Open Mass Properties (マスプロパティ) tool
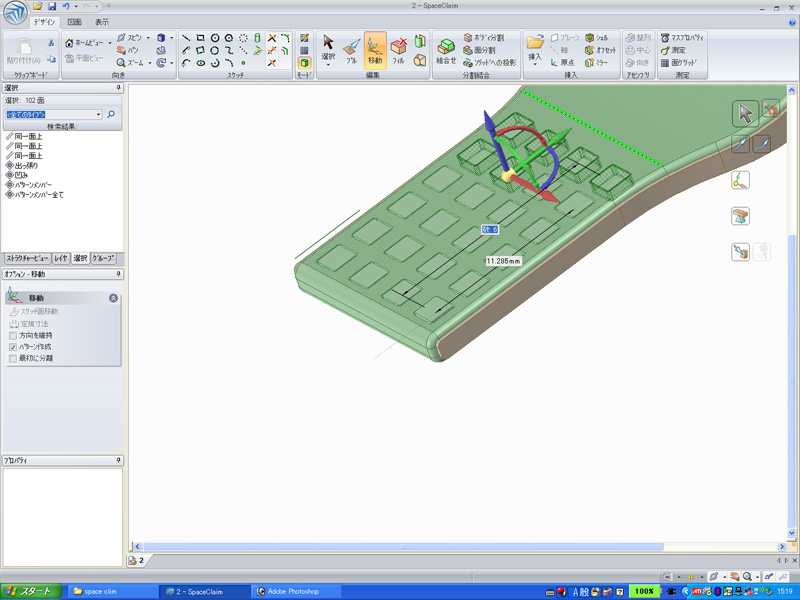 click(x=683, y=37)
